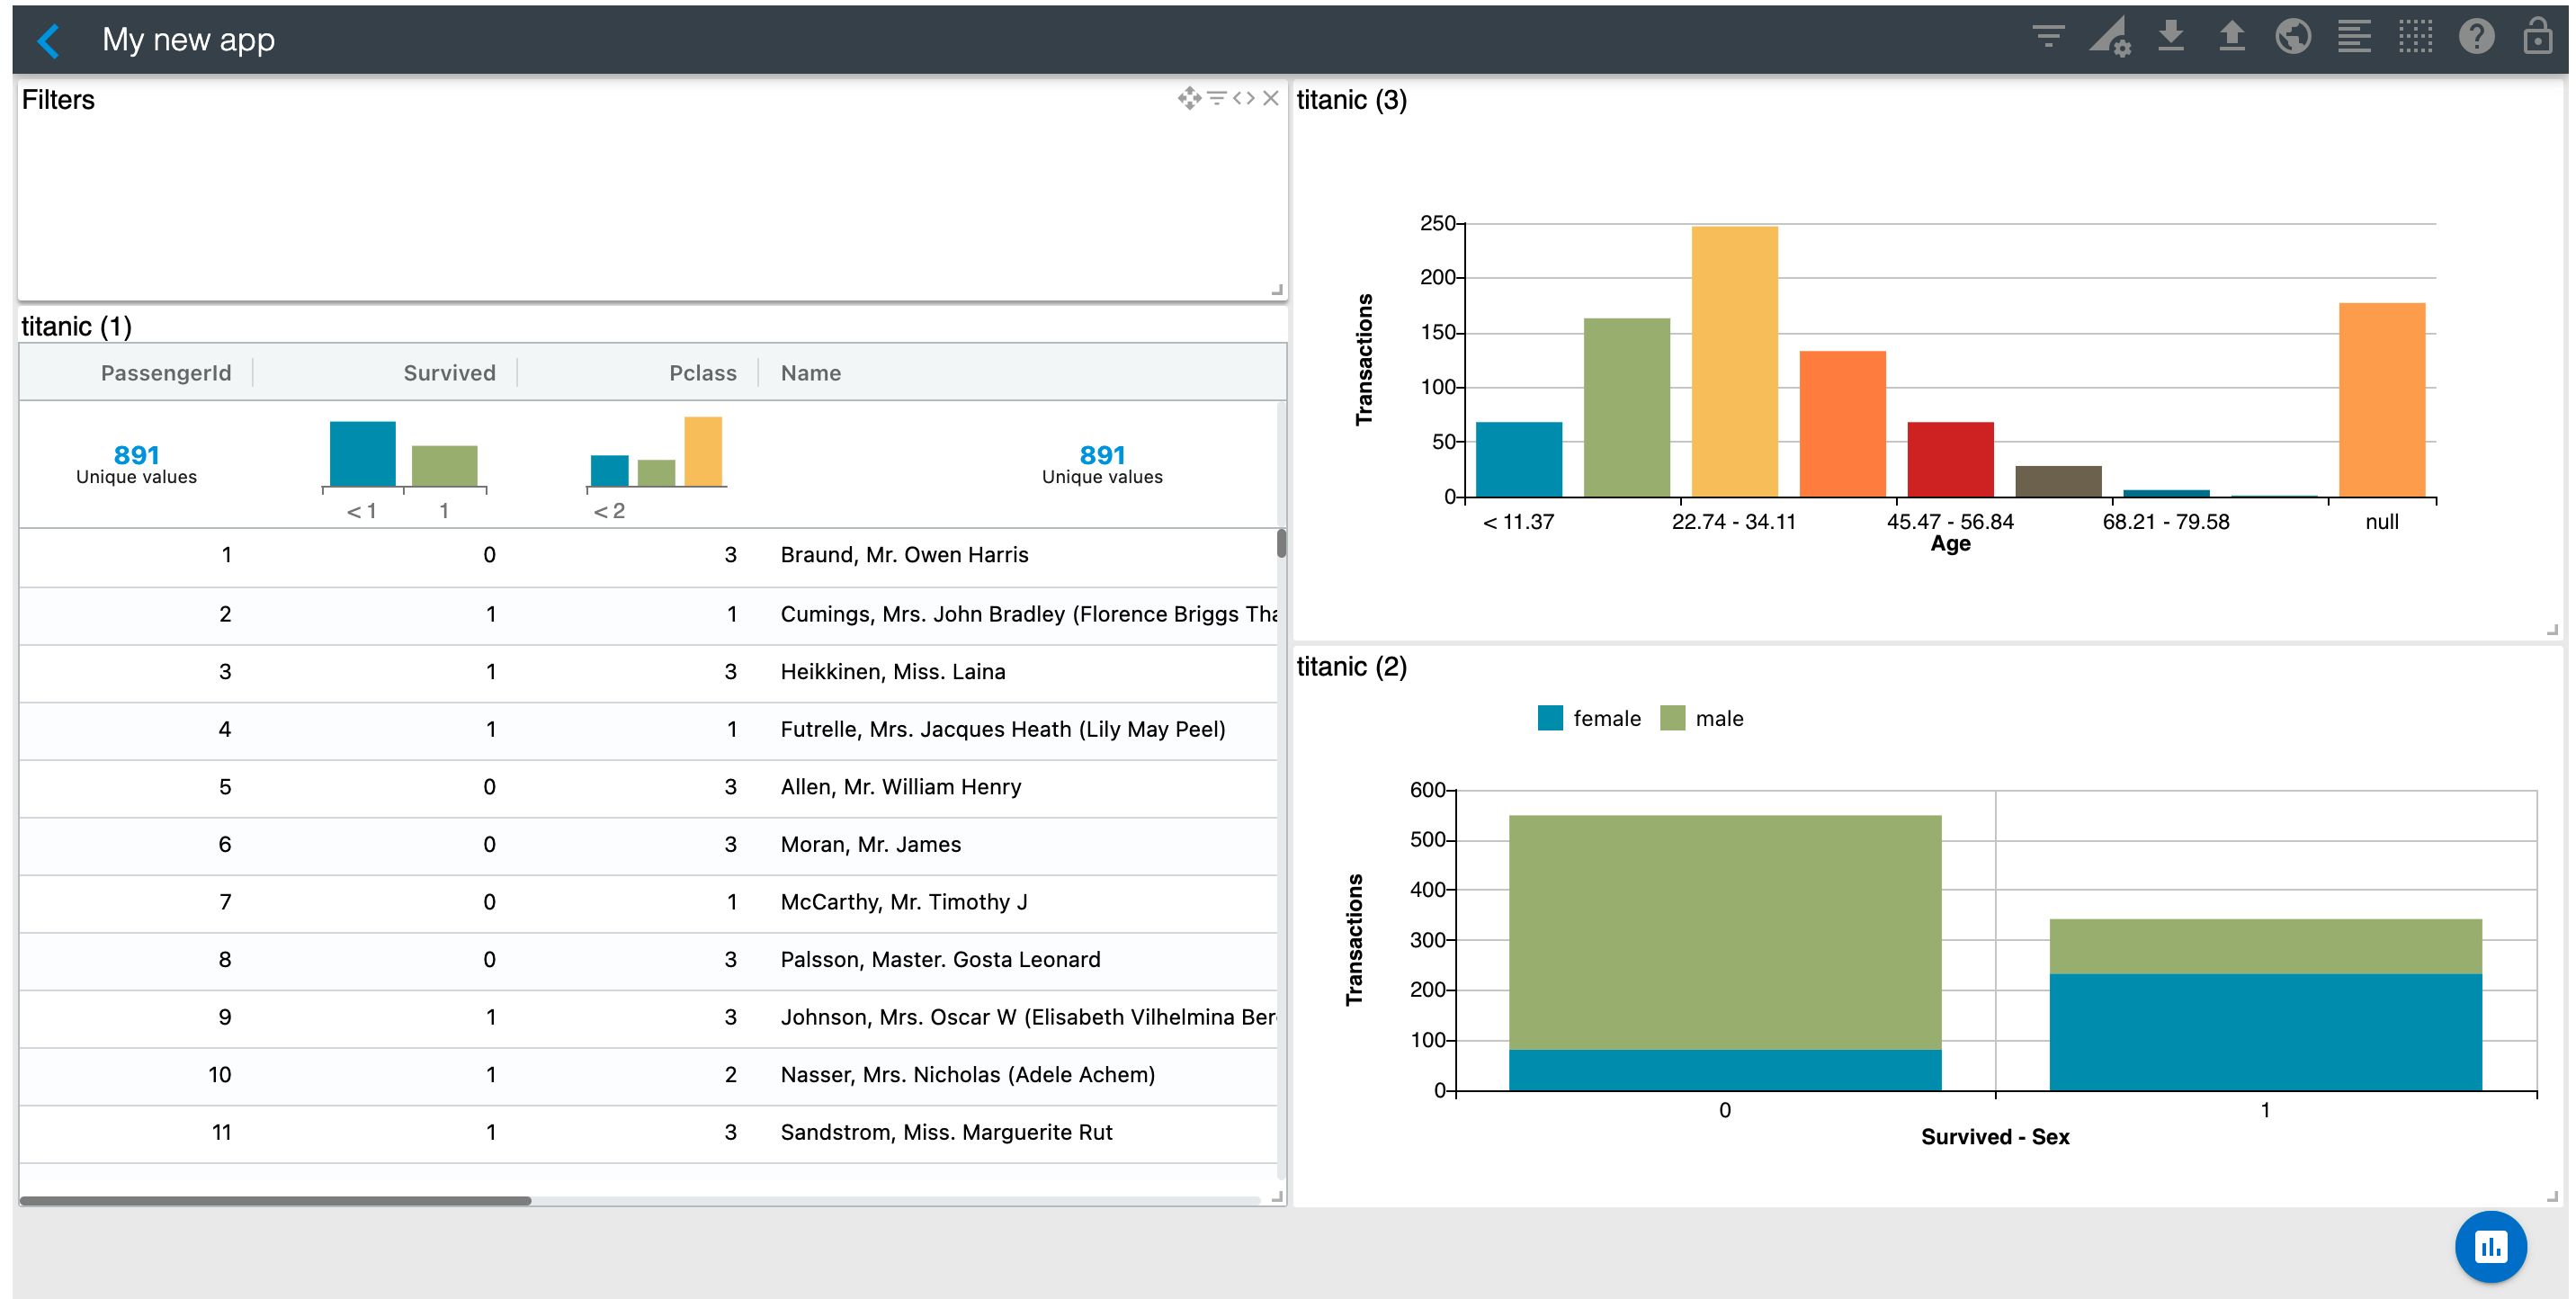Click the Survived column header
The height and width of the screenshot is (1299, 2576).
(x=449, y=373)
